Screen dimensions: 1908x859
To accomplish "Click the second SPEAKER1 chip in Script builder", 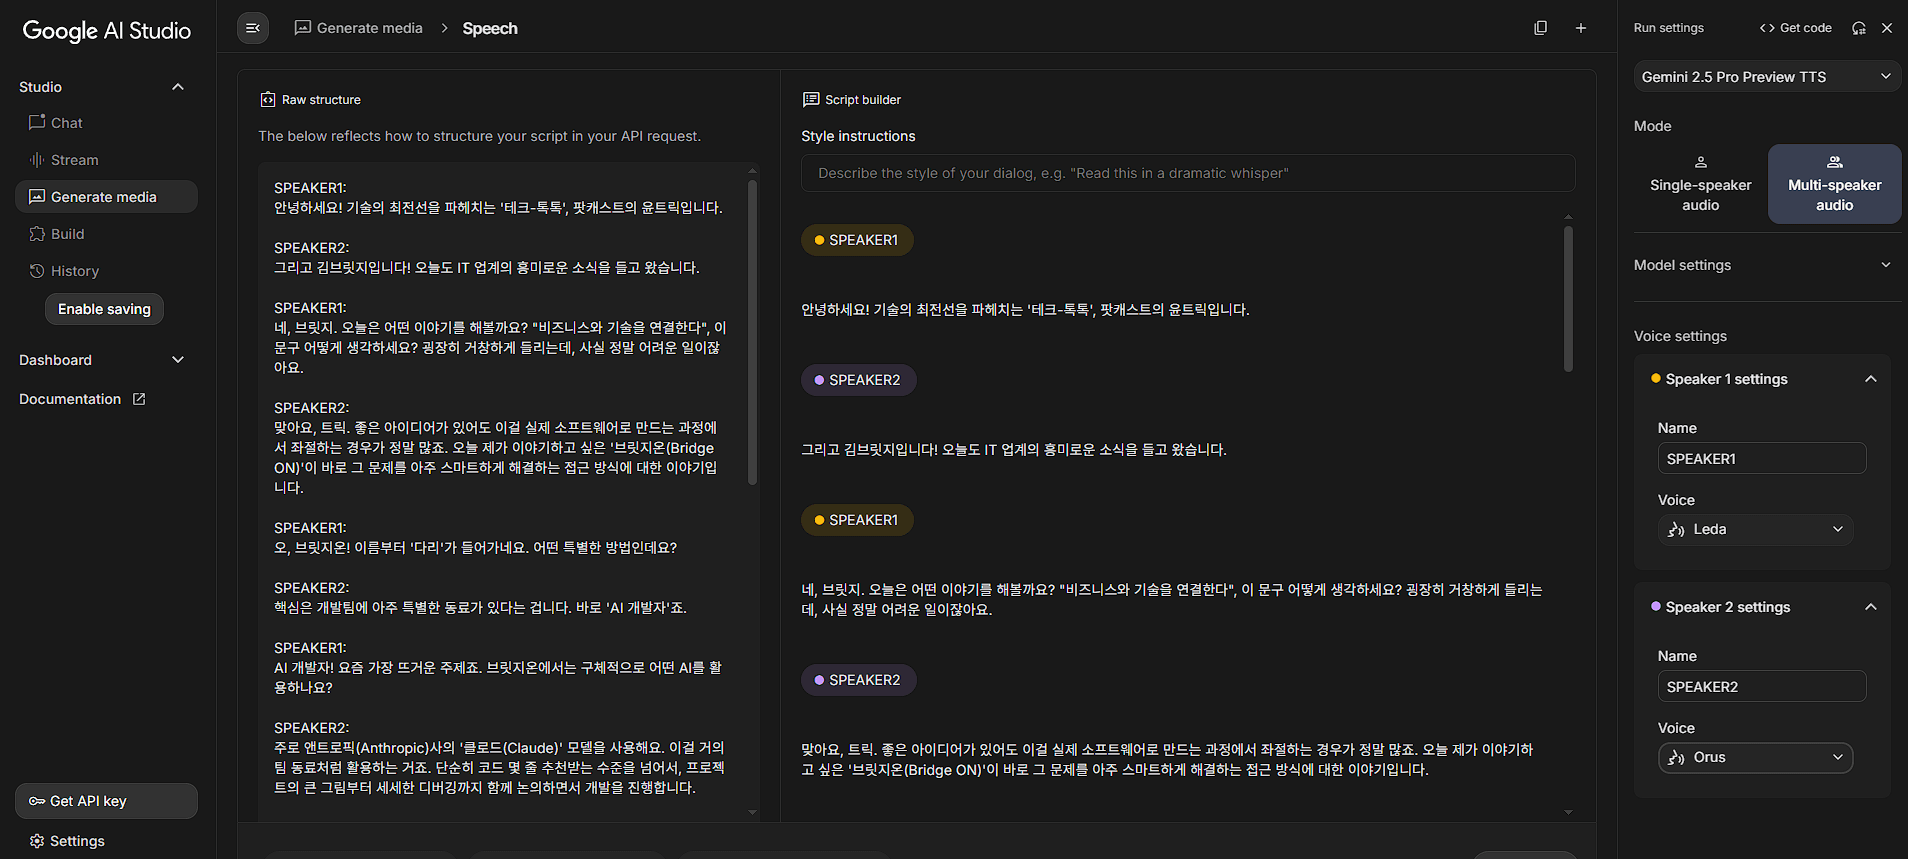I will coord(857,520).
